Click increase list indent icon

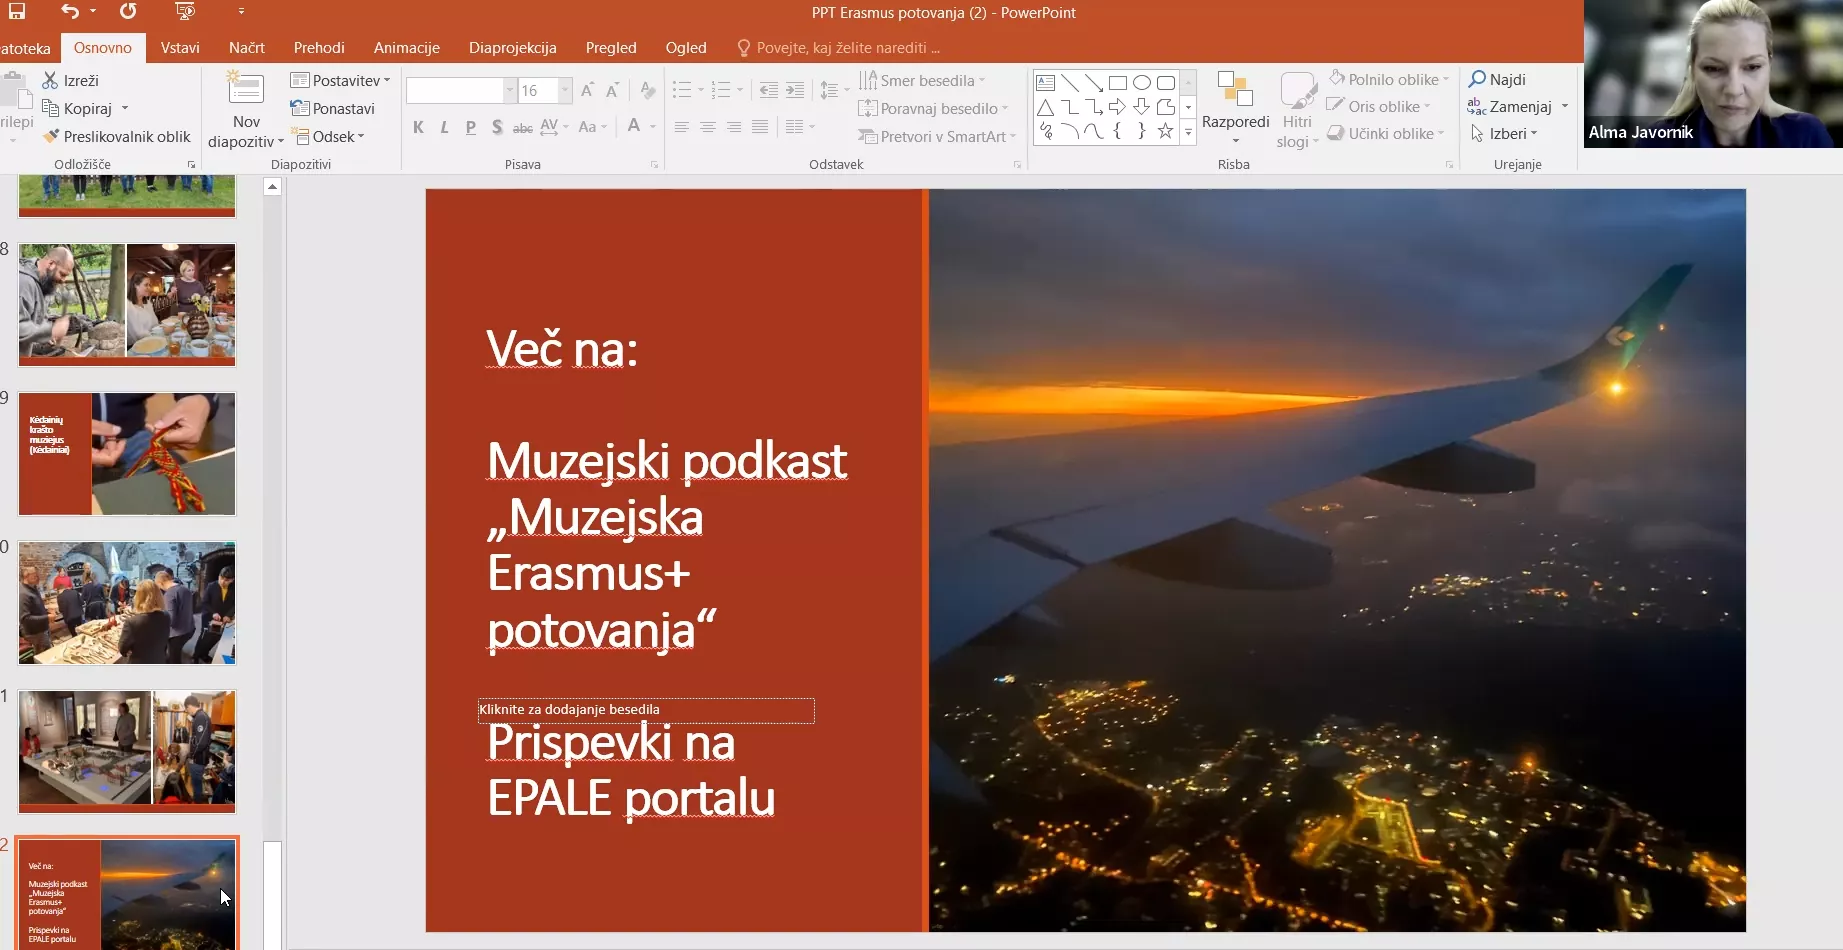(794, 90)
